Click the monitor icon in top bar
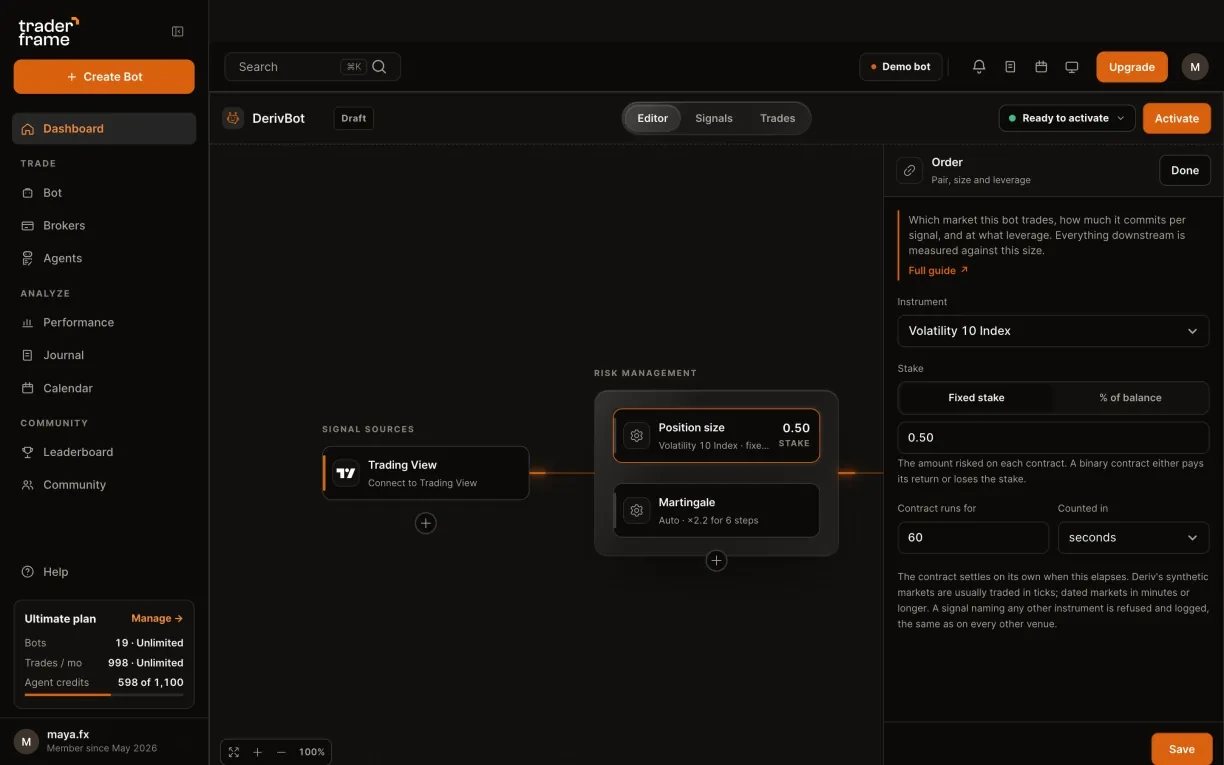This screenshot has width=1224, height=765. coord(1072,67)
